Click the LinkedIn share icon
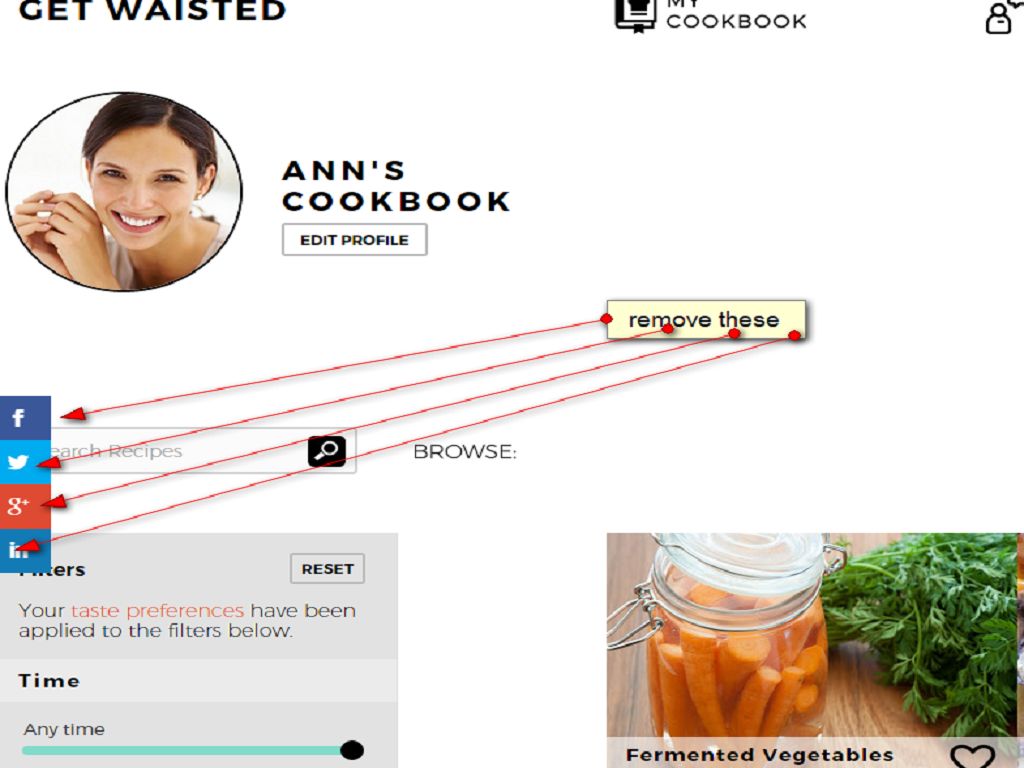Image resolution: width=1024 pixels, height=768 pixels. 25,550
